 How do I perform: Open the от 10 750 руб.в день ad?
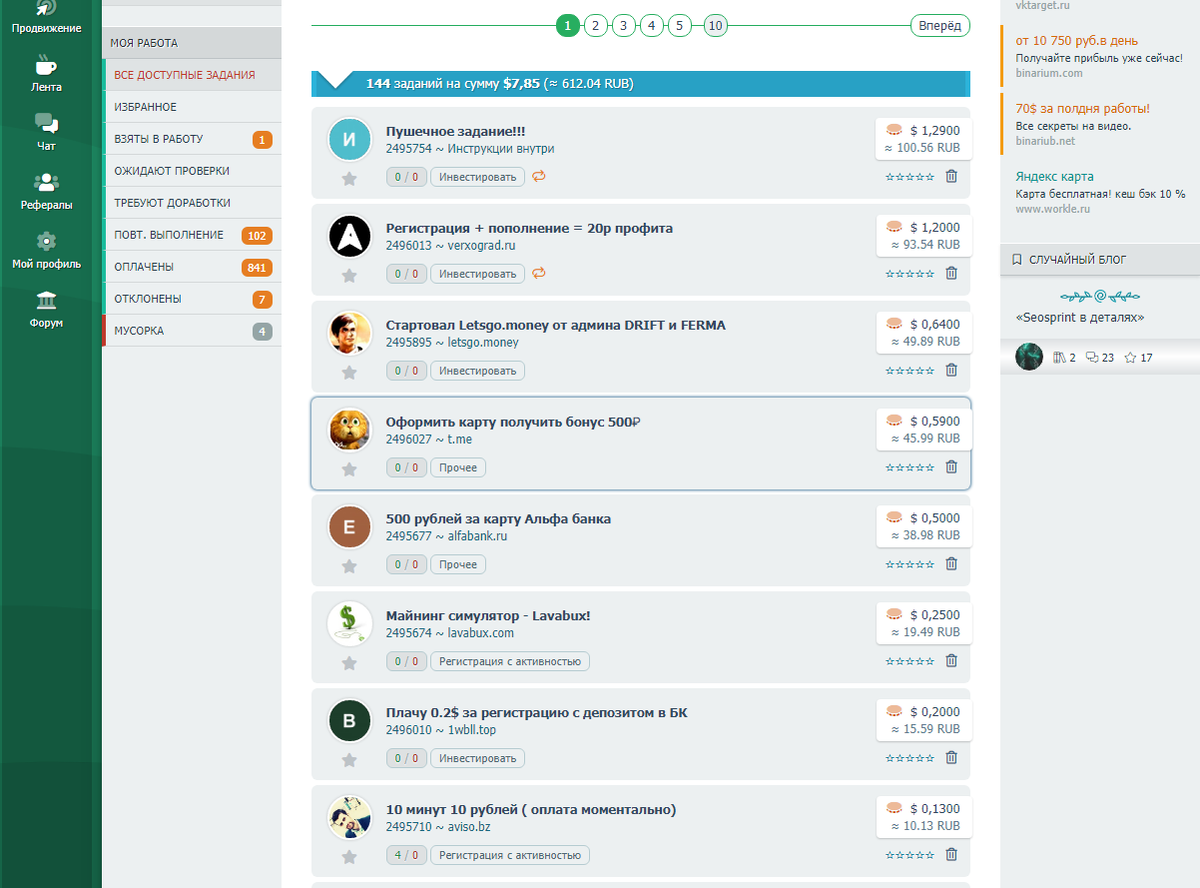pos(1076,41)
